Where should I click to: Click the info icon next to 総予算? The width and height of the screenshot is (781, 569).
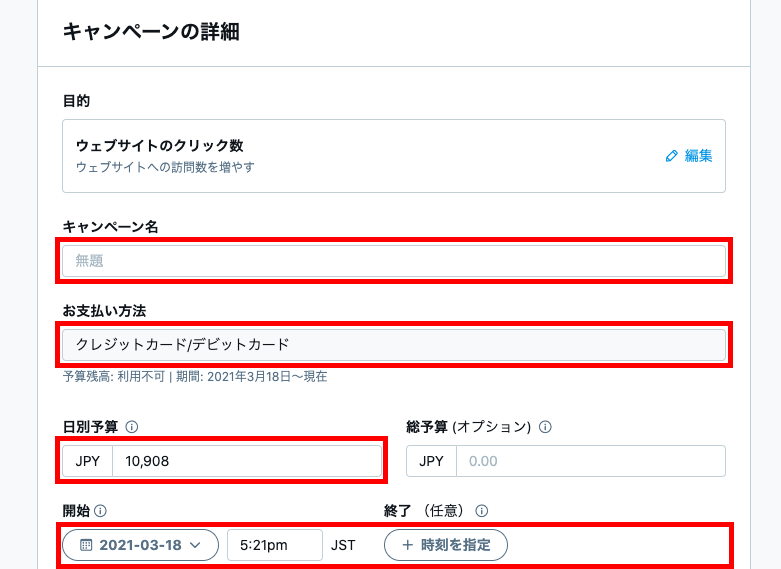(x=545, y=427)
